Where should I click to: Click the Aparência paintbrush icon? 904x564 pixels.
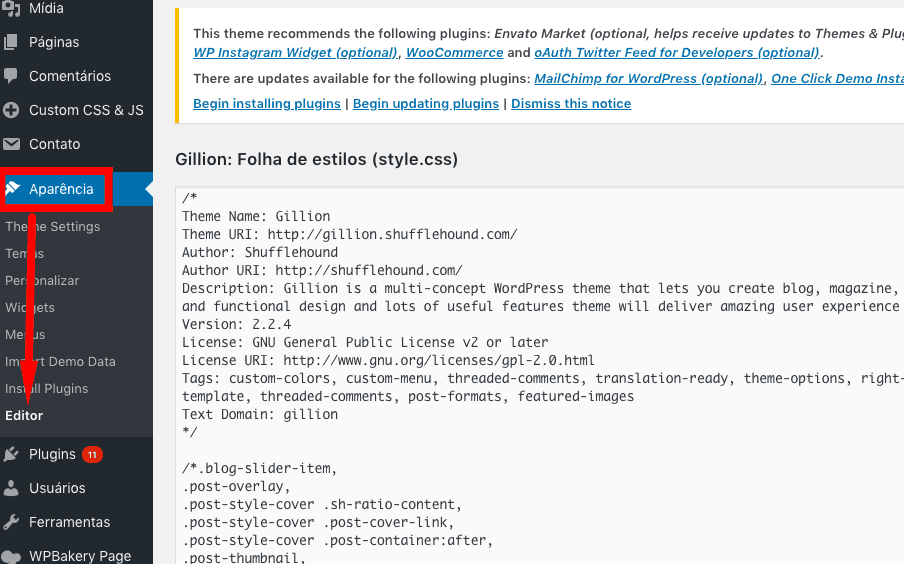[x=13, y=188]
